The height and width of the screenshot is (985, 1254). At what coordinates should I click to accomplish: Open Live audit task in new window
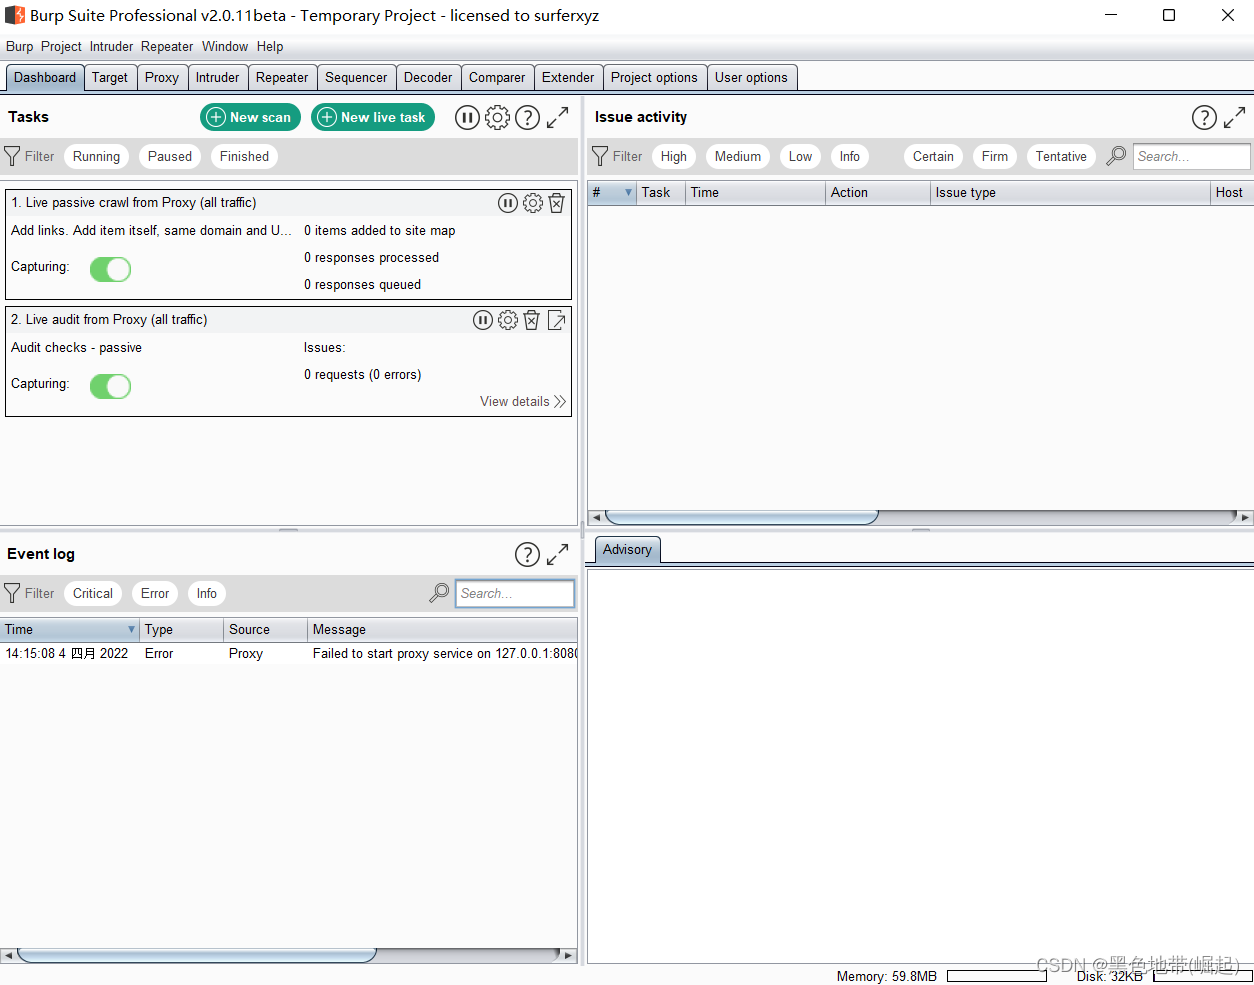[557, 320]
